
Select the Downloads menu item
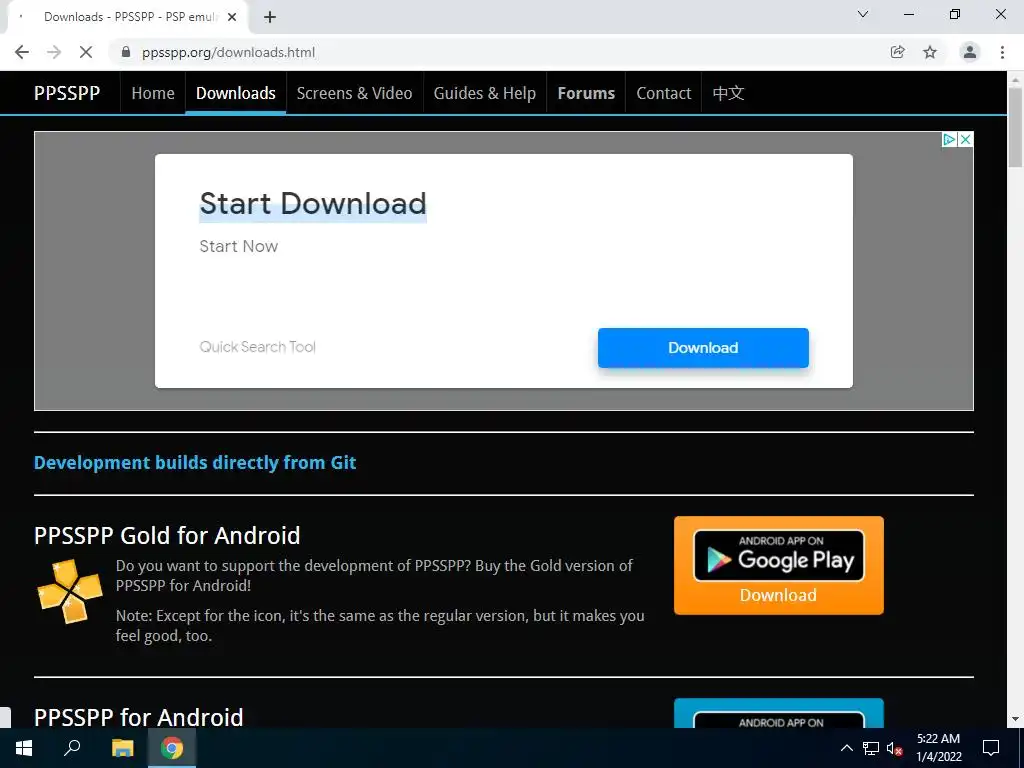point(236,93)
